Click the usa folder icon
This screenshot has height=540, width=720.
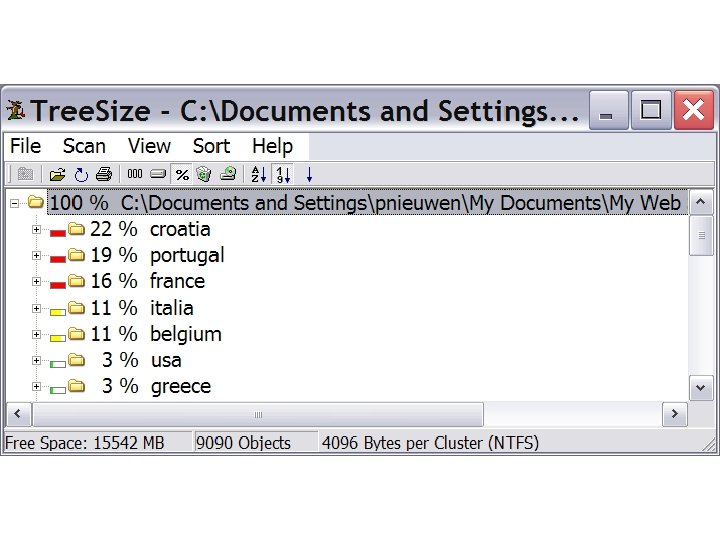click(77, 360)
